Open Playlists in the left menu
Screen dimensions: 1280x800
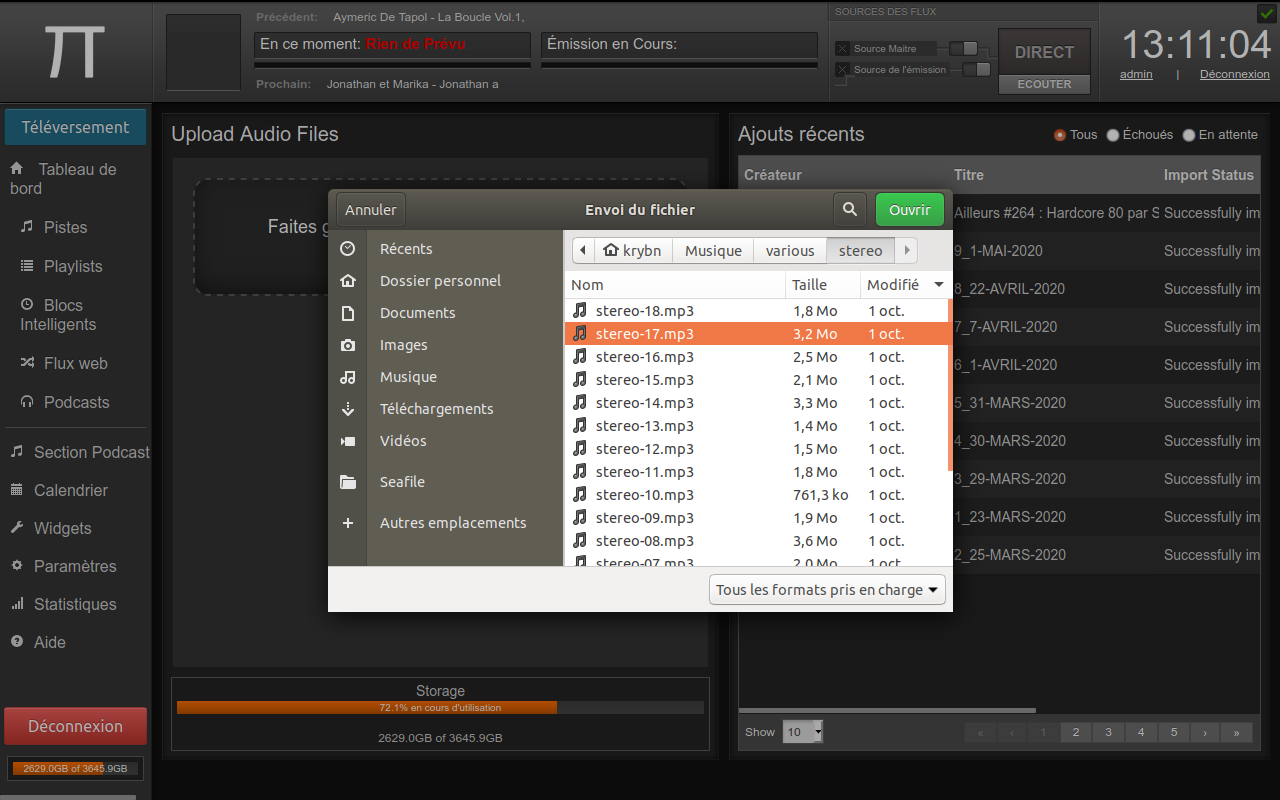point(73,266)
